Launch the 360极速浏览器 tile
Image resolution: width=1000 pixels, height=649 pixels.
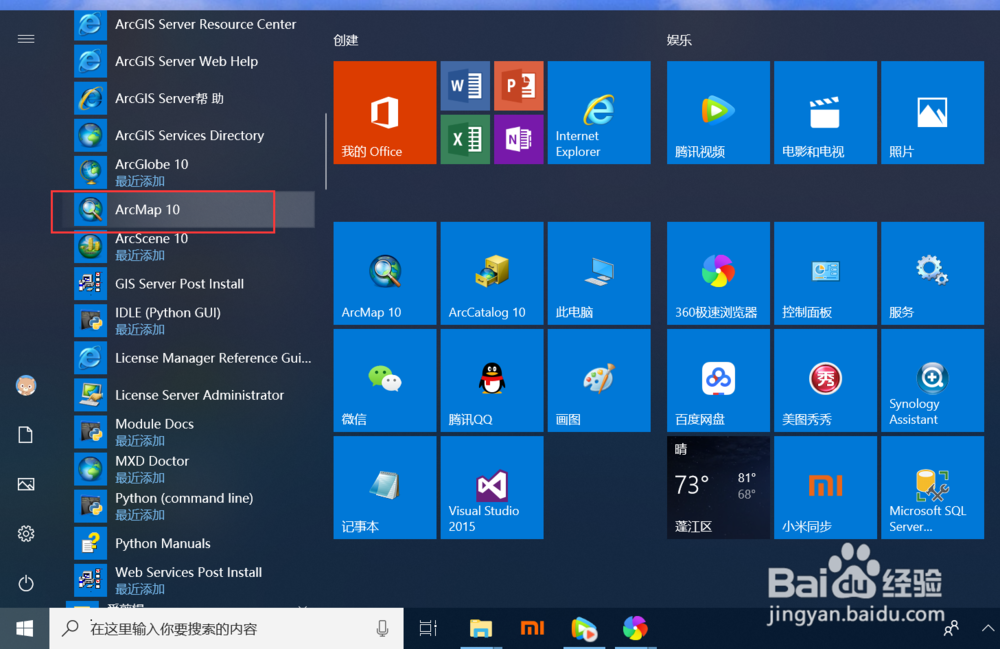tap(718, 273)
